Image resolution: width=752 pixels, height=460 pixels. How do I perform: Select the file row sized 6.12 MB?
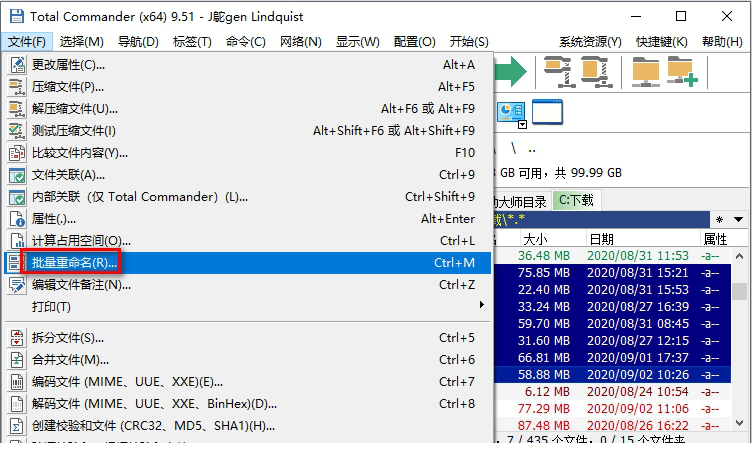tap(612, 391)
